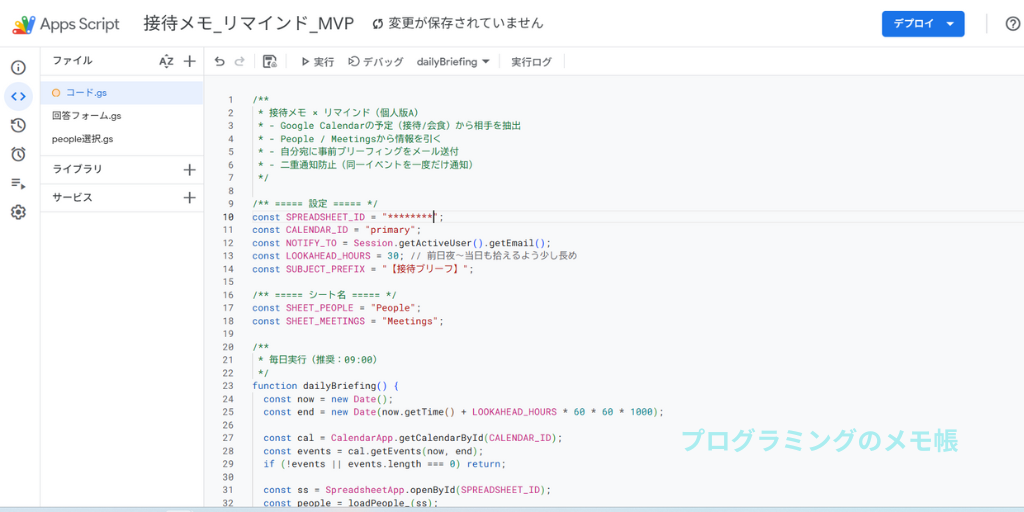Run the script with 実行 button

click(317, 62)
